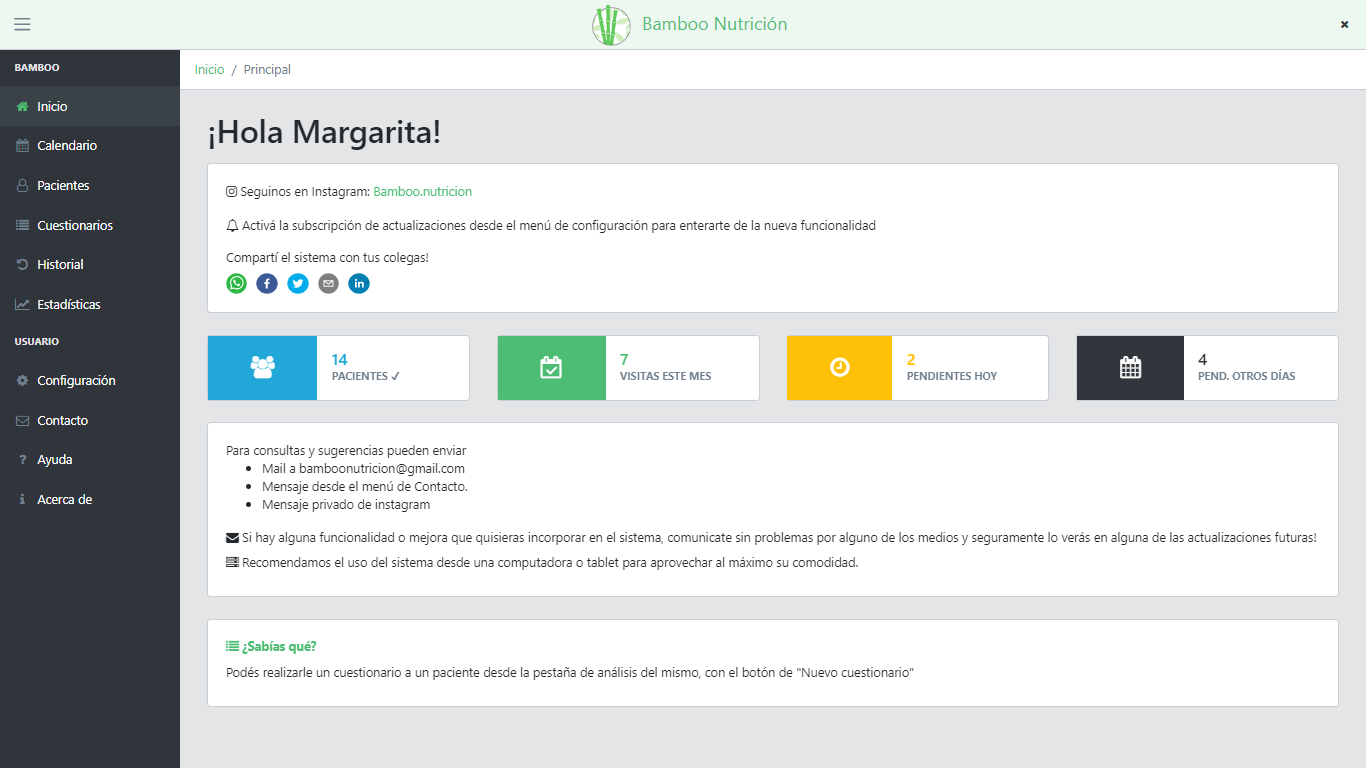Click the gear icon beside Configuración
This screenshot has height=768, width=1366.
coord(22,381)
